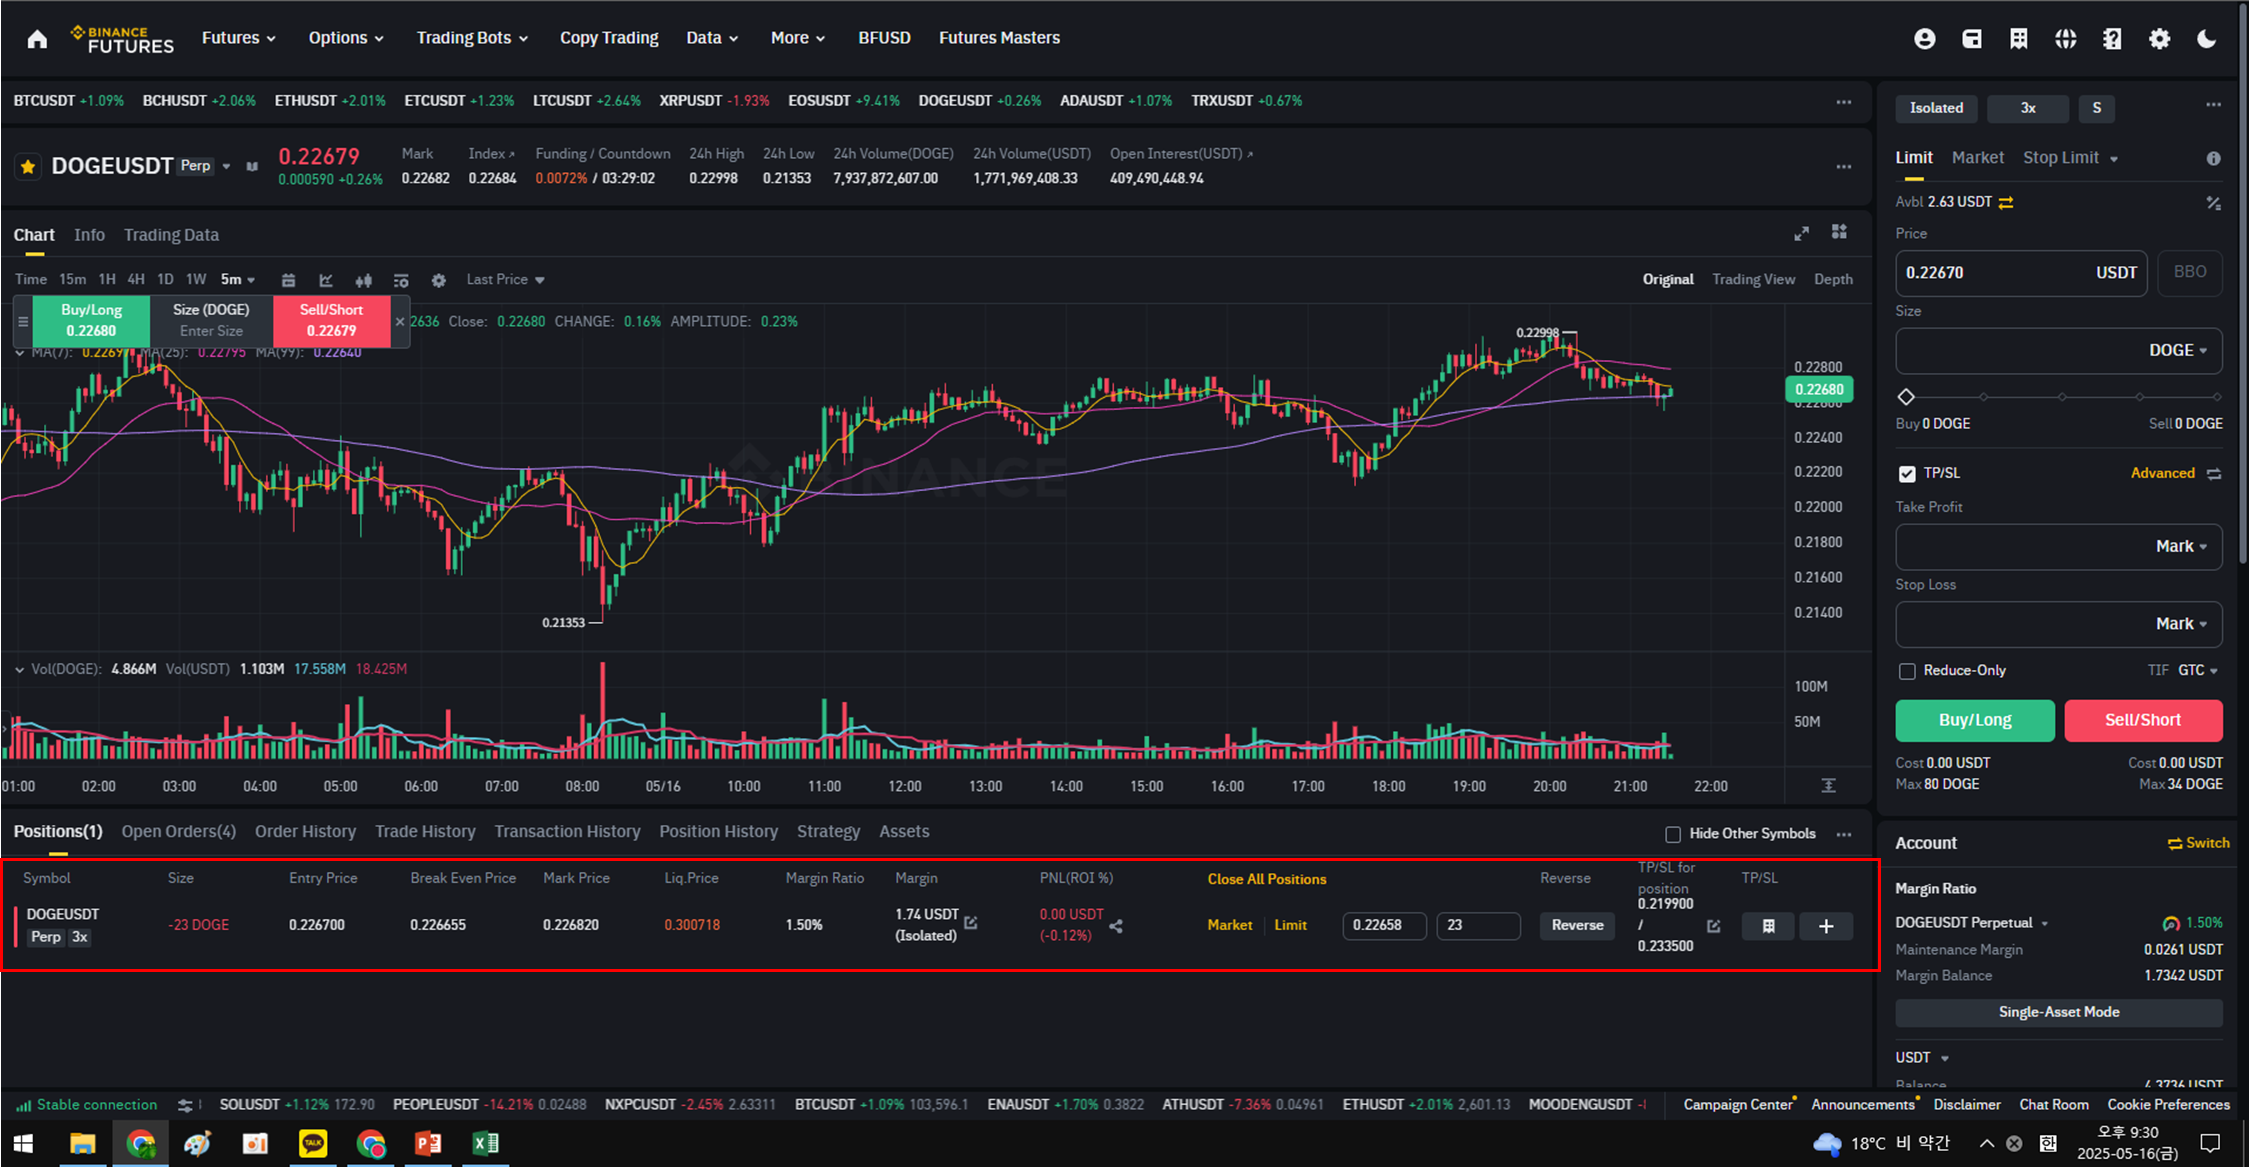Edit TP/SL for position icon

(x=1713, y=926)
